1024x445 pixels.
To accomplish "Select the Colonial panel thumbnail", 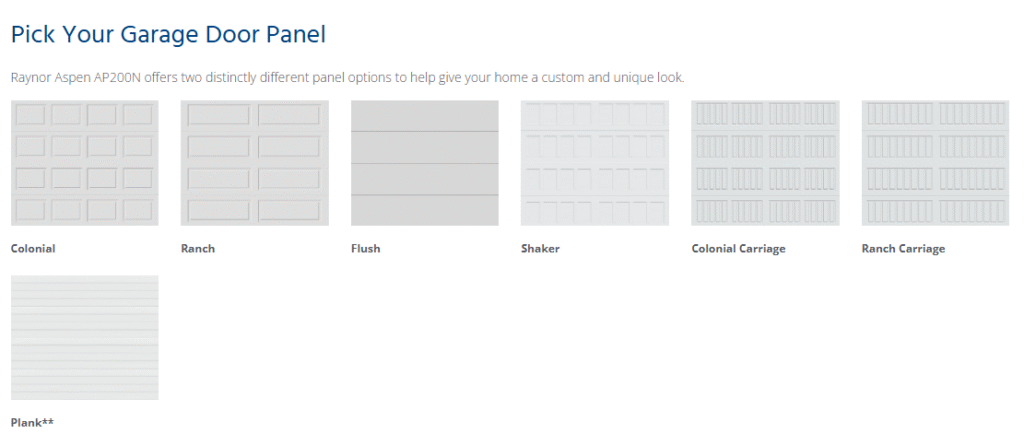I will [x=85, y=163].
